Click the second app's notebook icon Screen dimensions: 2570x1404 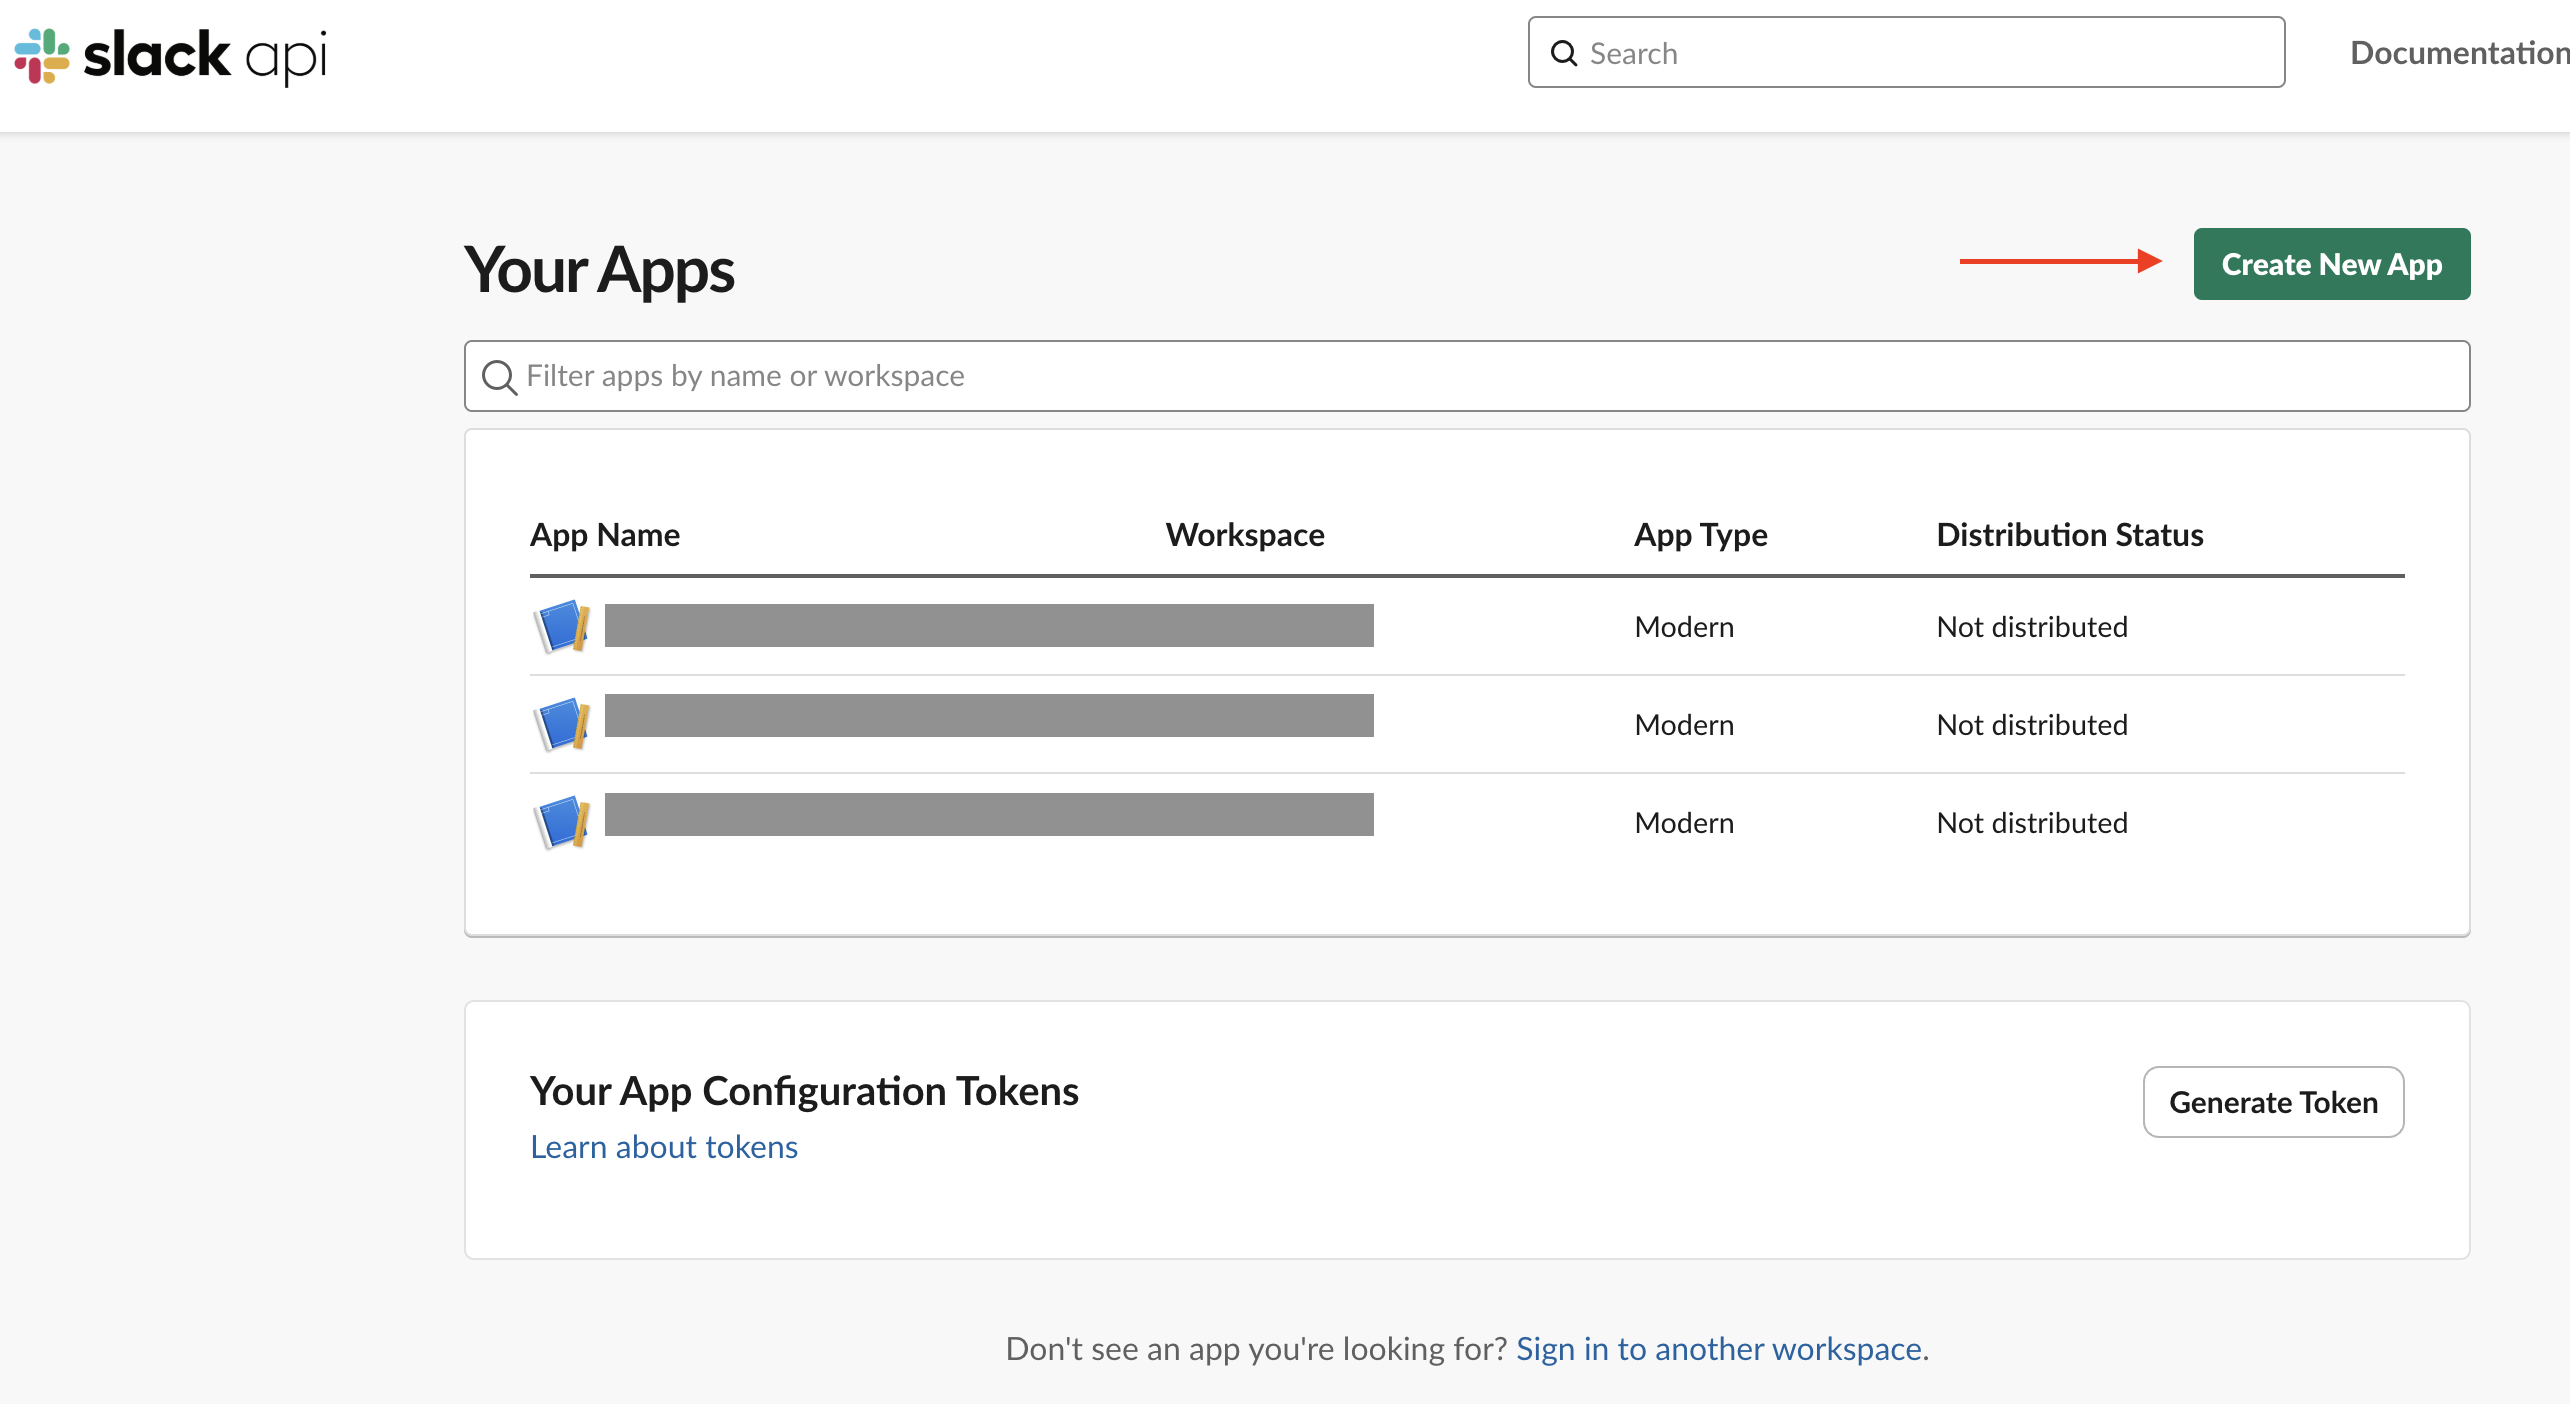point(562,724)
